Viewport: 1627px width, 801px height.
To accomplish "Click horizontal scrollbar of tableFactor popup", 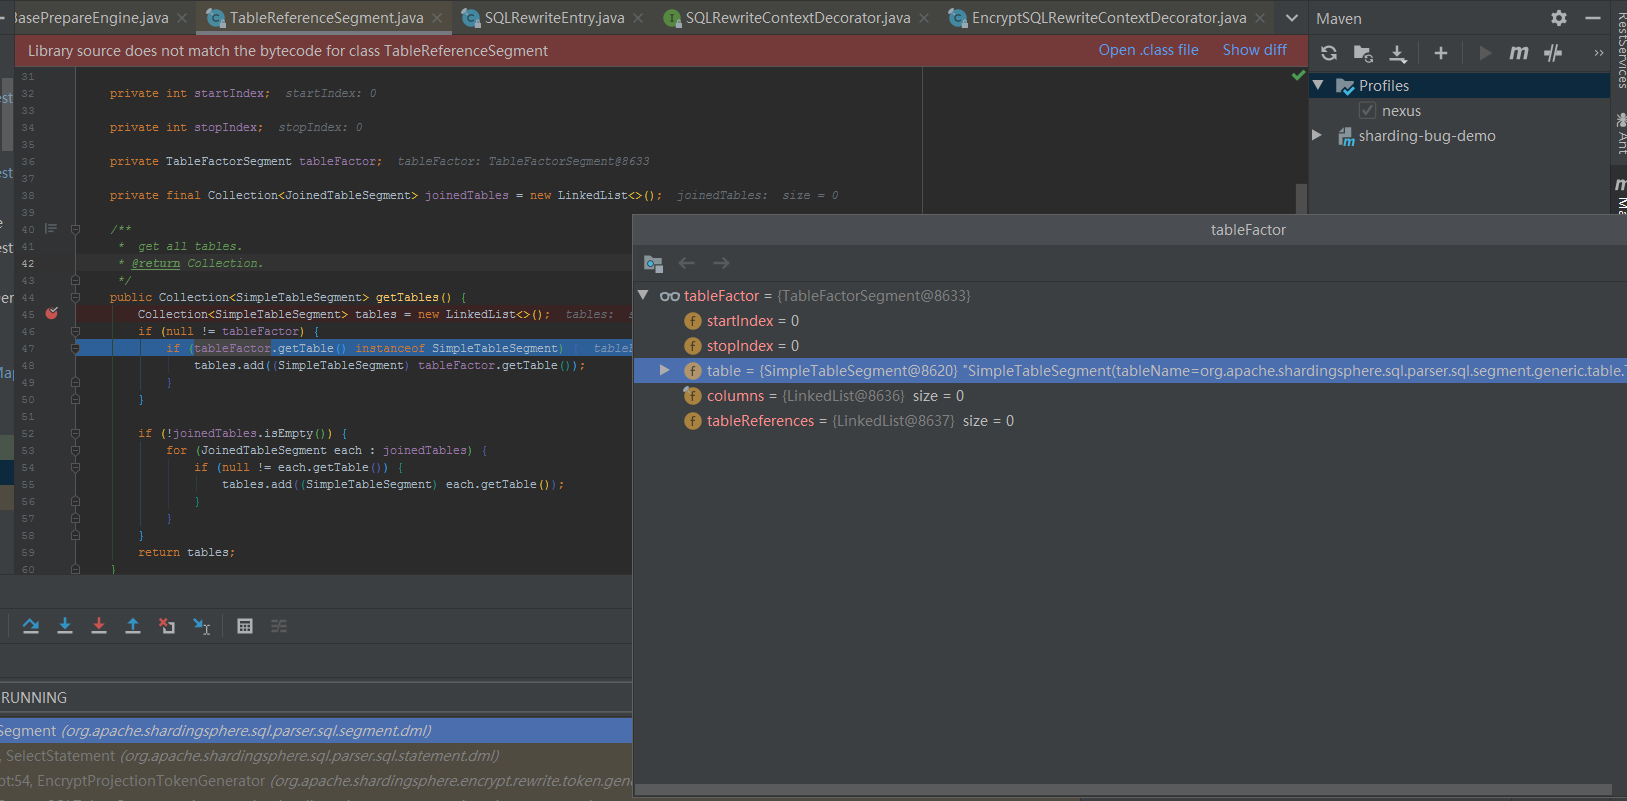I will click(x=1124, y=790).
